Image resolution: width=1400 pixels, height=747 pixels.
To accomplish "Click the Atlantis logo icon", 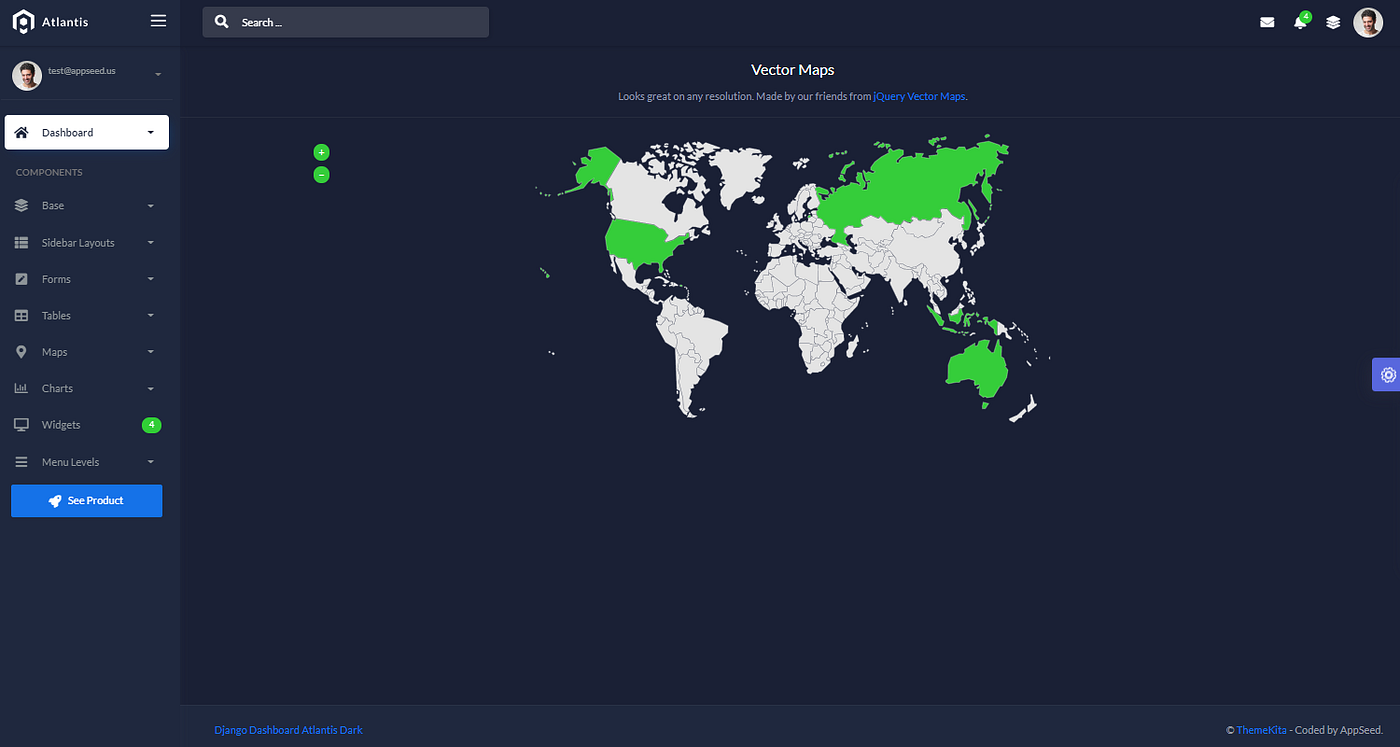I will (x=23, y=20).
